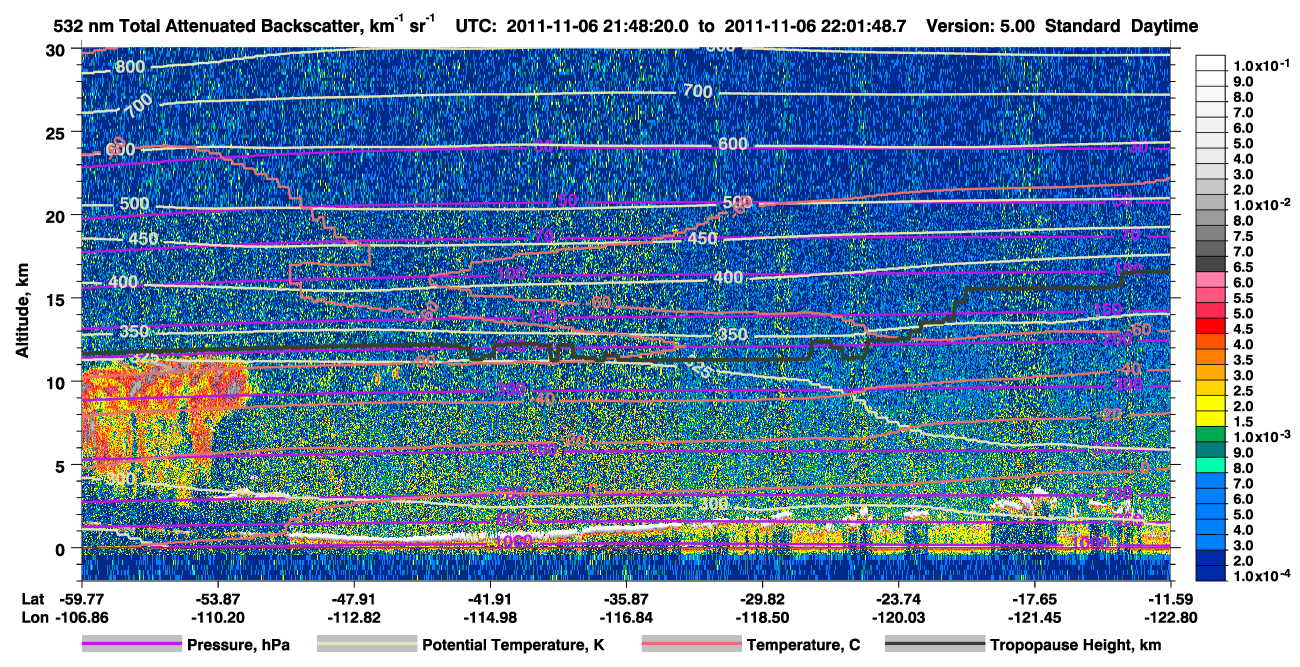Viewport: 1300px width, 667px height.
Task: Click the latitude value '-17.65'
Action: pos(1034,597)
